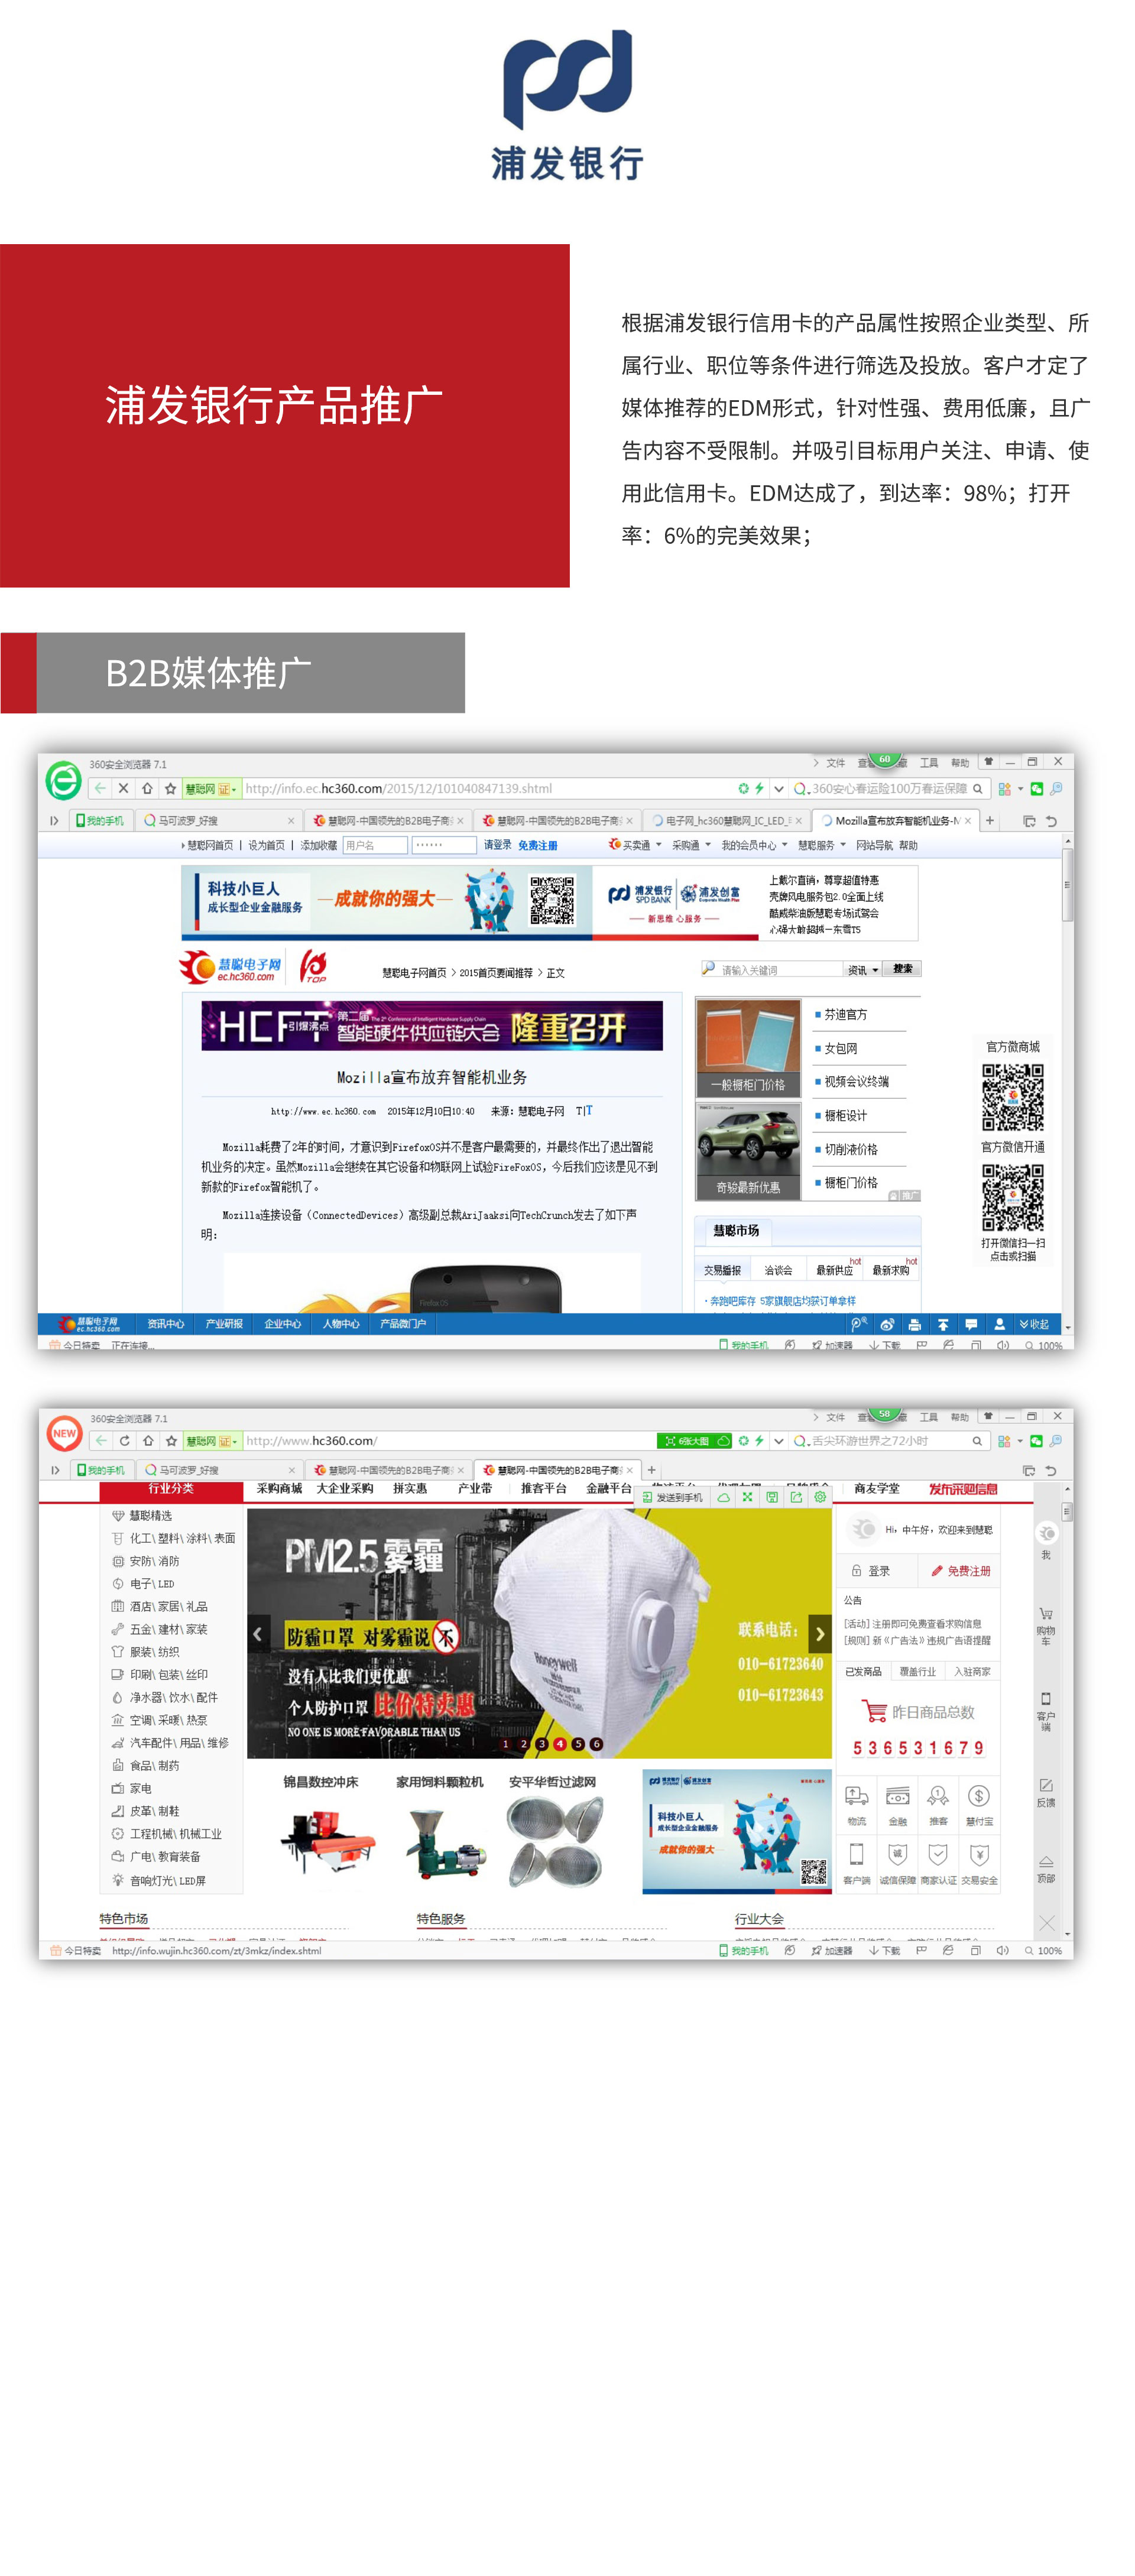This screenshot has height=2576, width=1135.
Task: Toggle sound icon in homepage browser status bar
Action: tap(1002, 1950)
